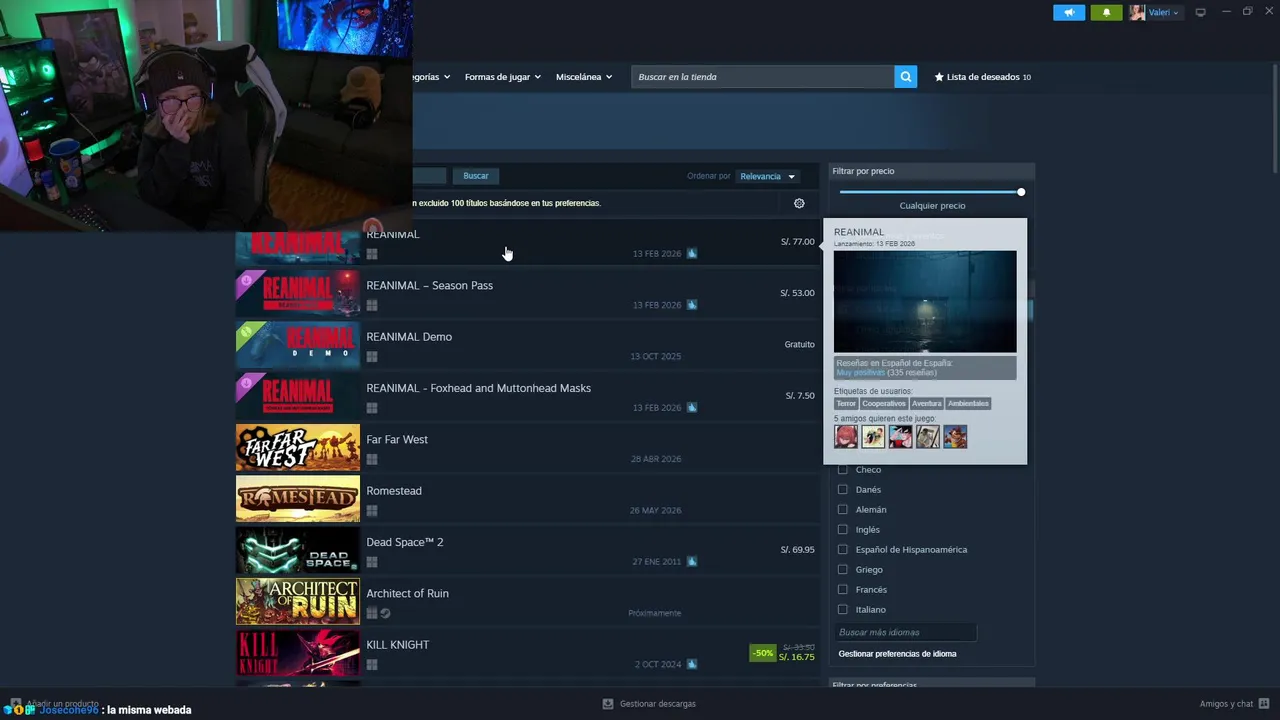This screenshot has width=1280, height=720.
Task: Click the Windows icon under REANIMAL Demo
Action: click(372, 356)
